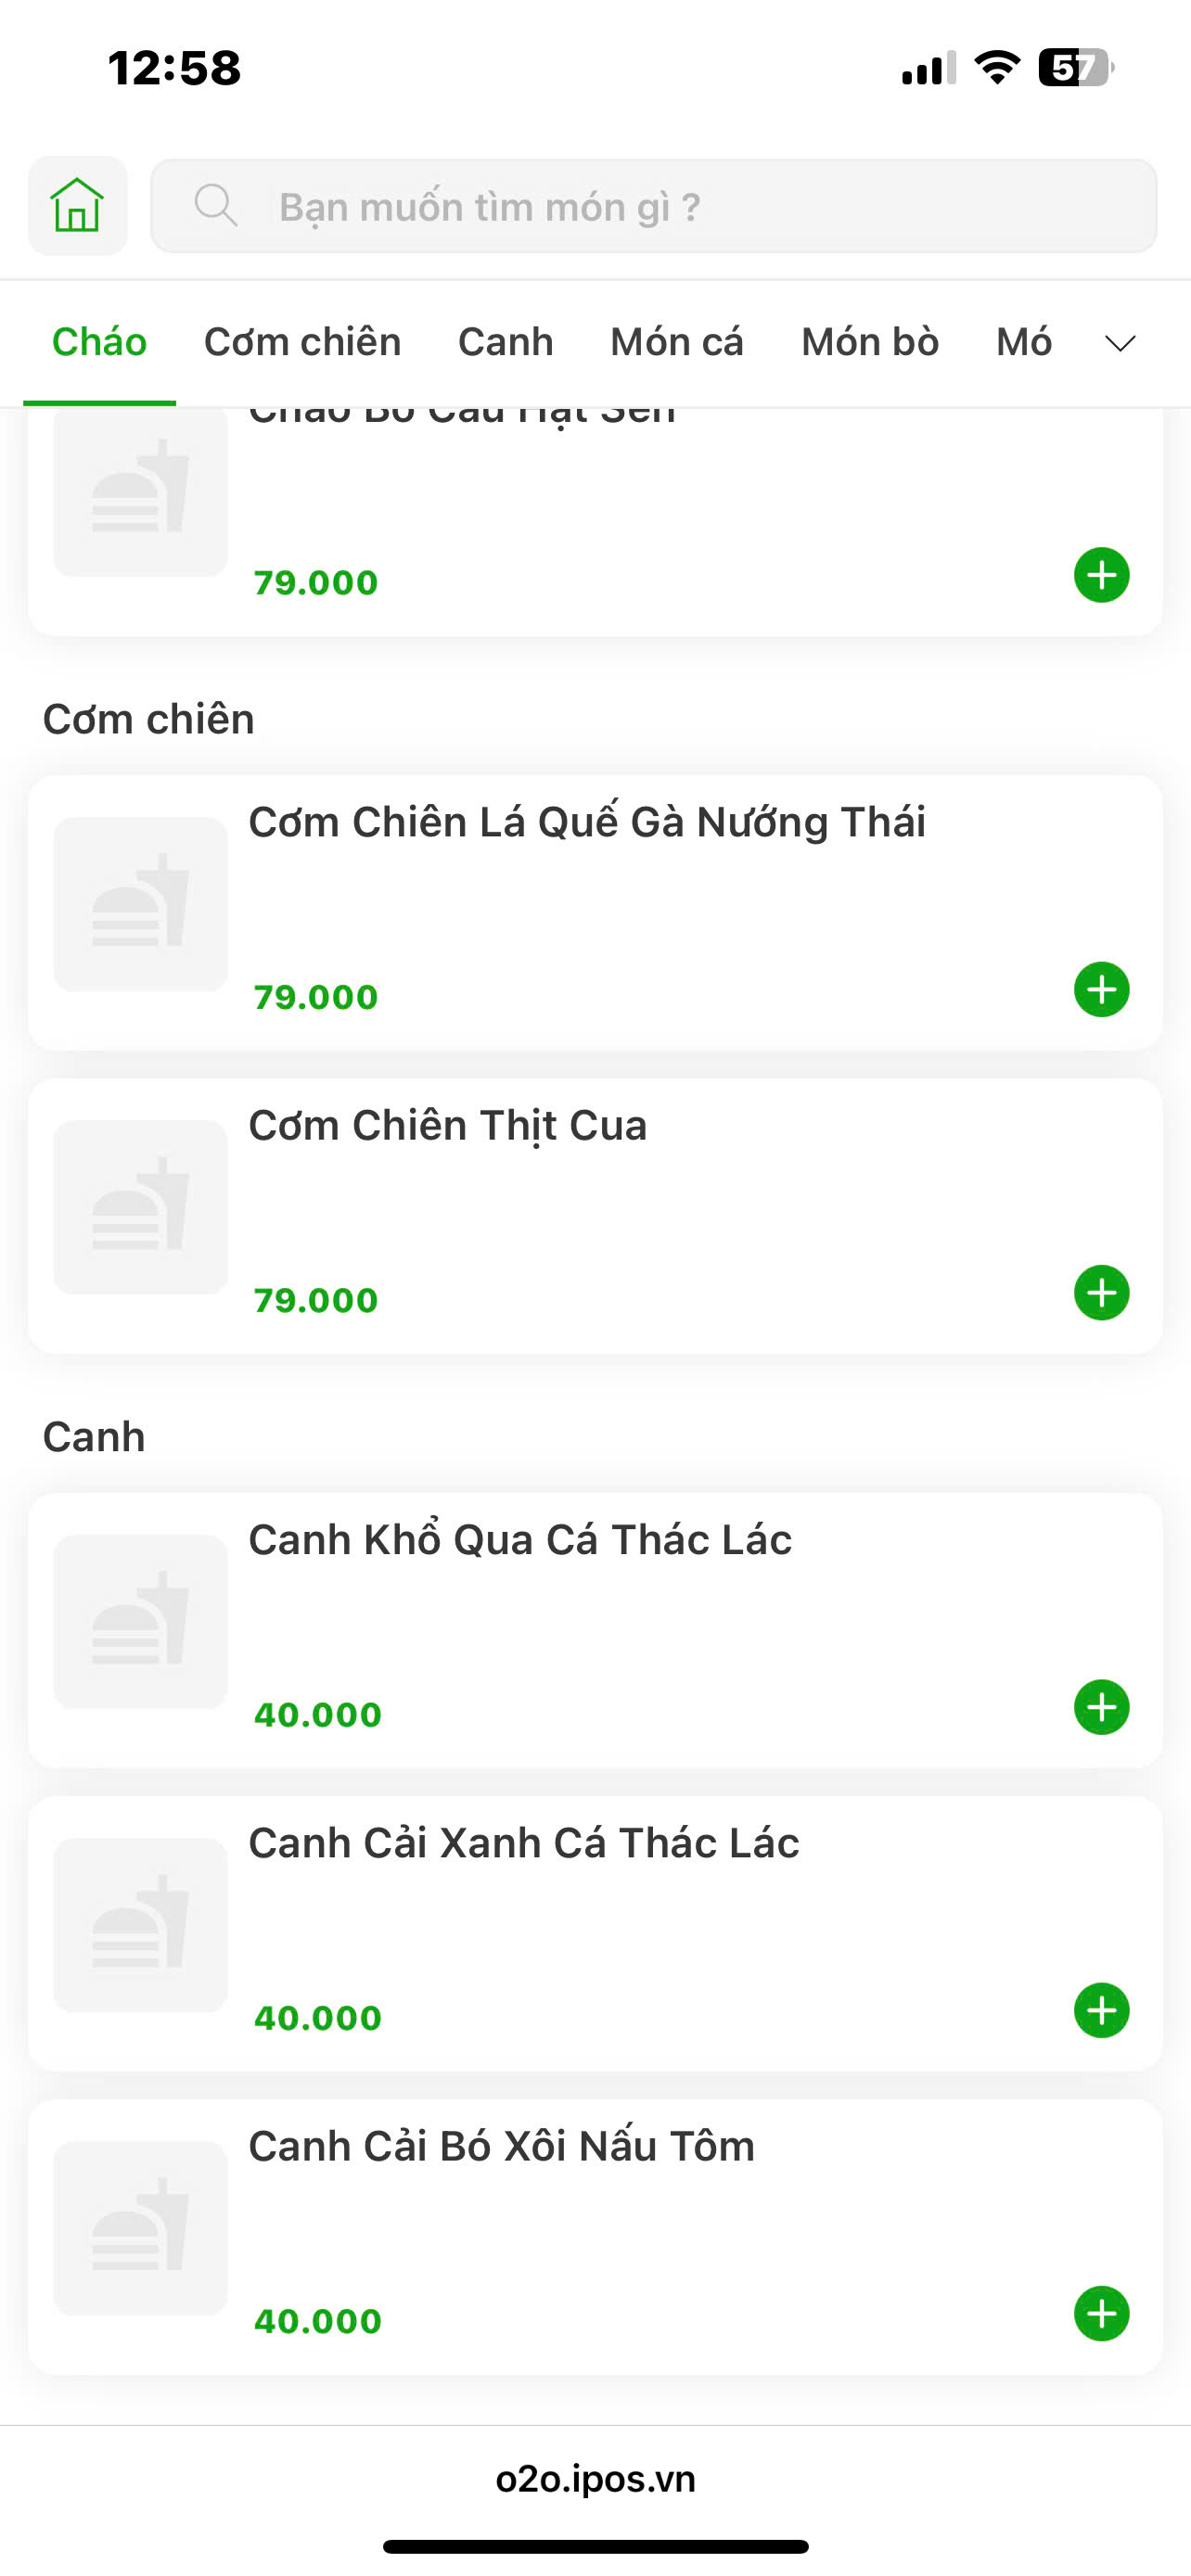Tap the search magnifier icon
This screenshot has width=1191, height=2576.
click(x=215, y=205)
